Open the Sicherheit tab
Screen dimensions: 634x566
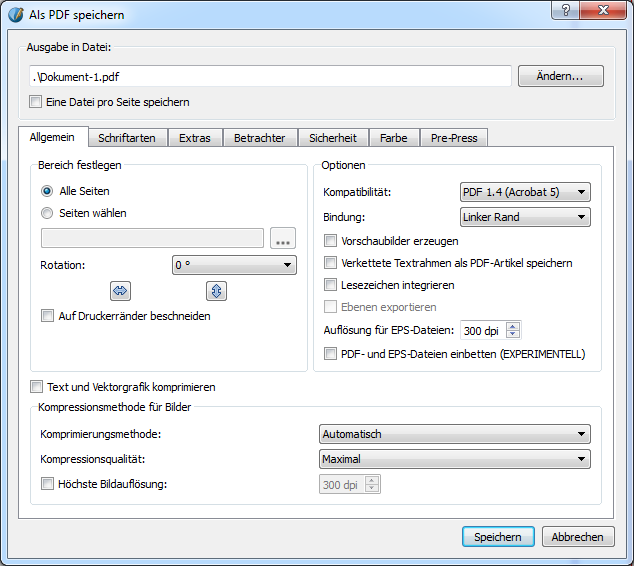pyautogui.click(x=331, y=138)
